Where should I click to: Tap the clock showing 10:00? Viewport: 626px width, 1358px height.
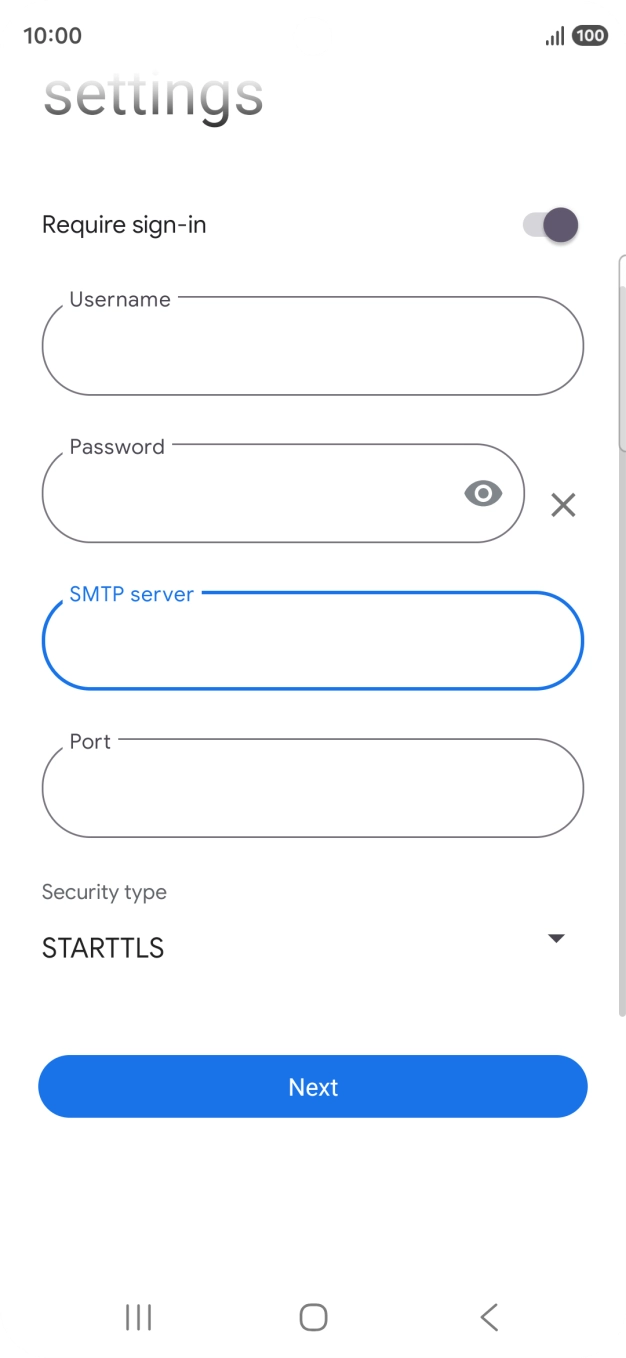(x=52, y=36)
